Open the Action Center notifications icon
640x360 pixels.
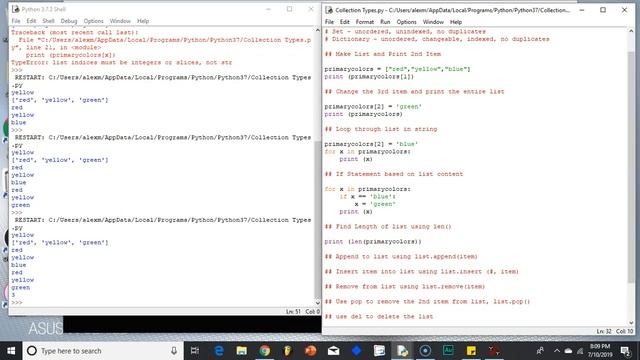pyautogui.click(x=625, y=351)
